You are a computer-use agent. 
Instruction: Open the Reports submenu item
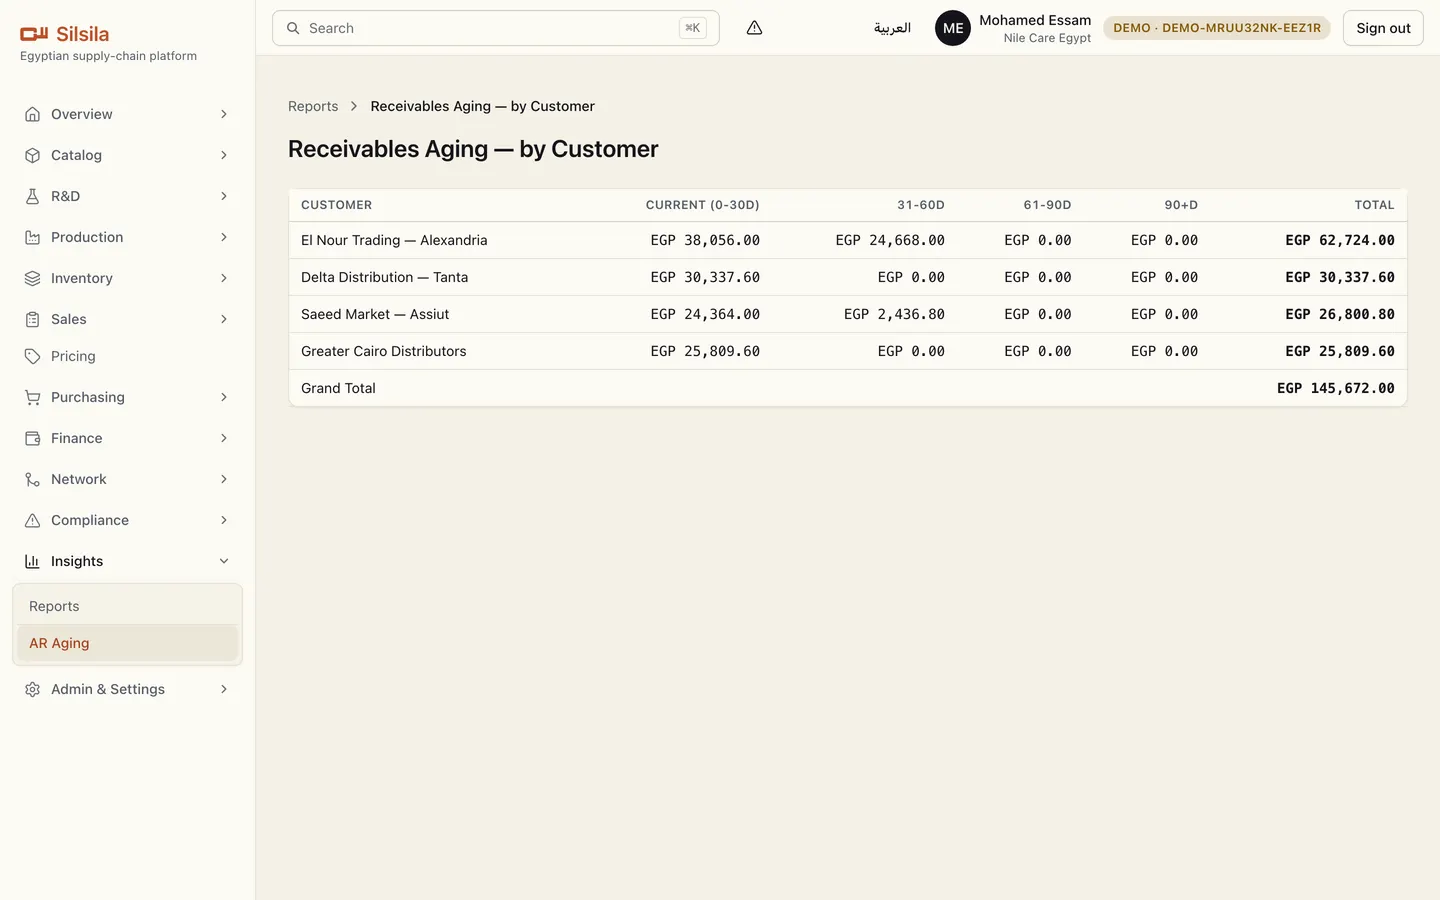[x=127, y=606]
